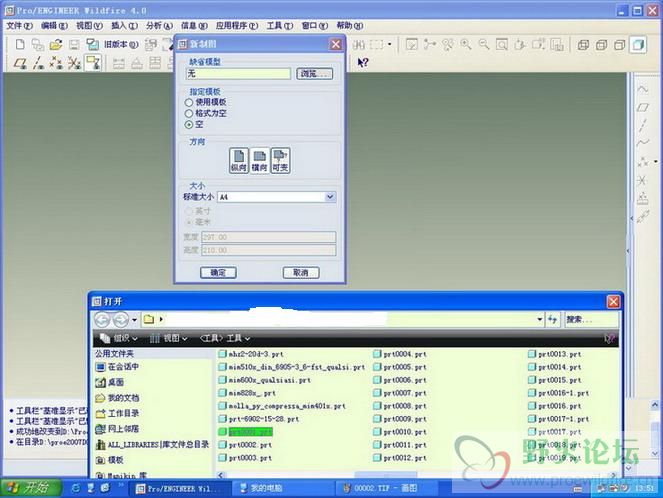Select the wireframe display style icon
Screen dimensions: 663x498
tap(583, 44)
